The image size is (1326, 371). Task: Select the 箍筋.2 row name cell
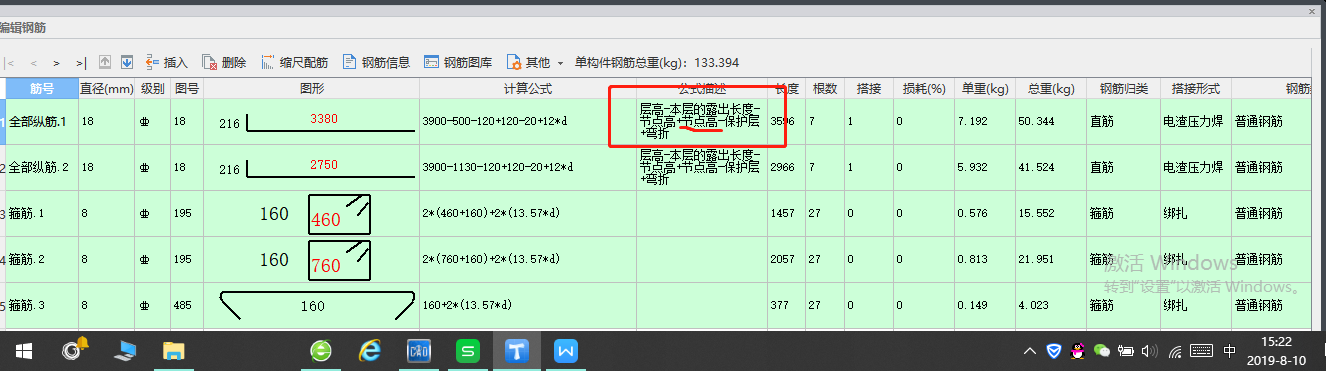point(41,260)
